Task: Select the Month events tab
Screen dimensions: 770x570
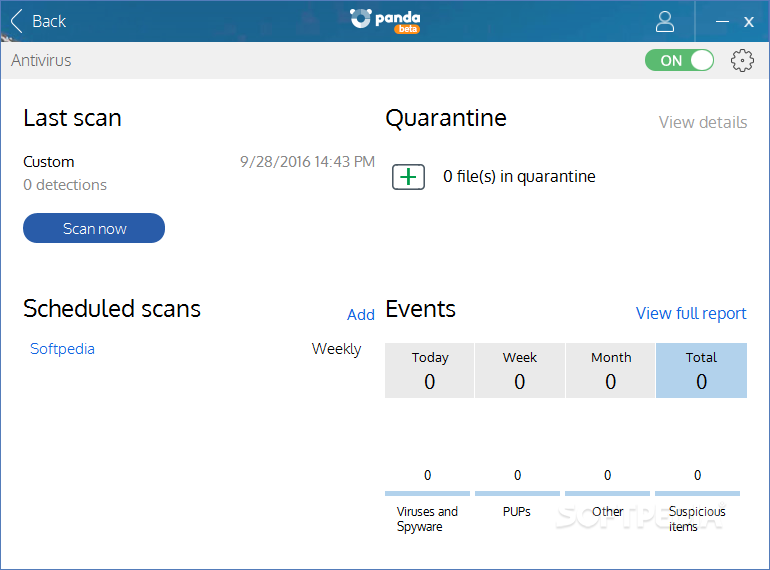Action: point(610,371)
